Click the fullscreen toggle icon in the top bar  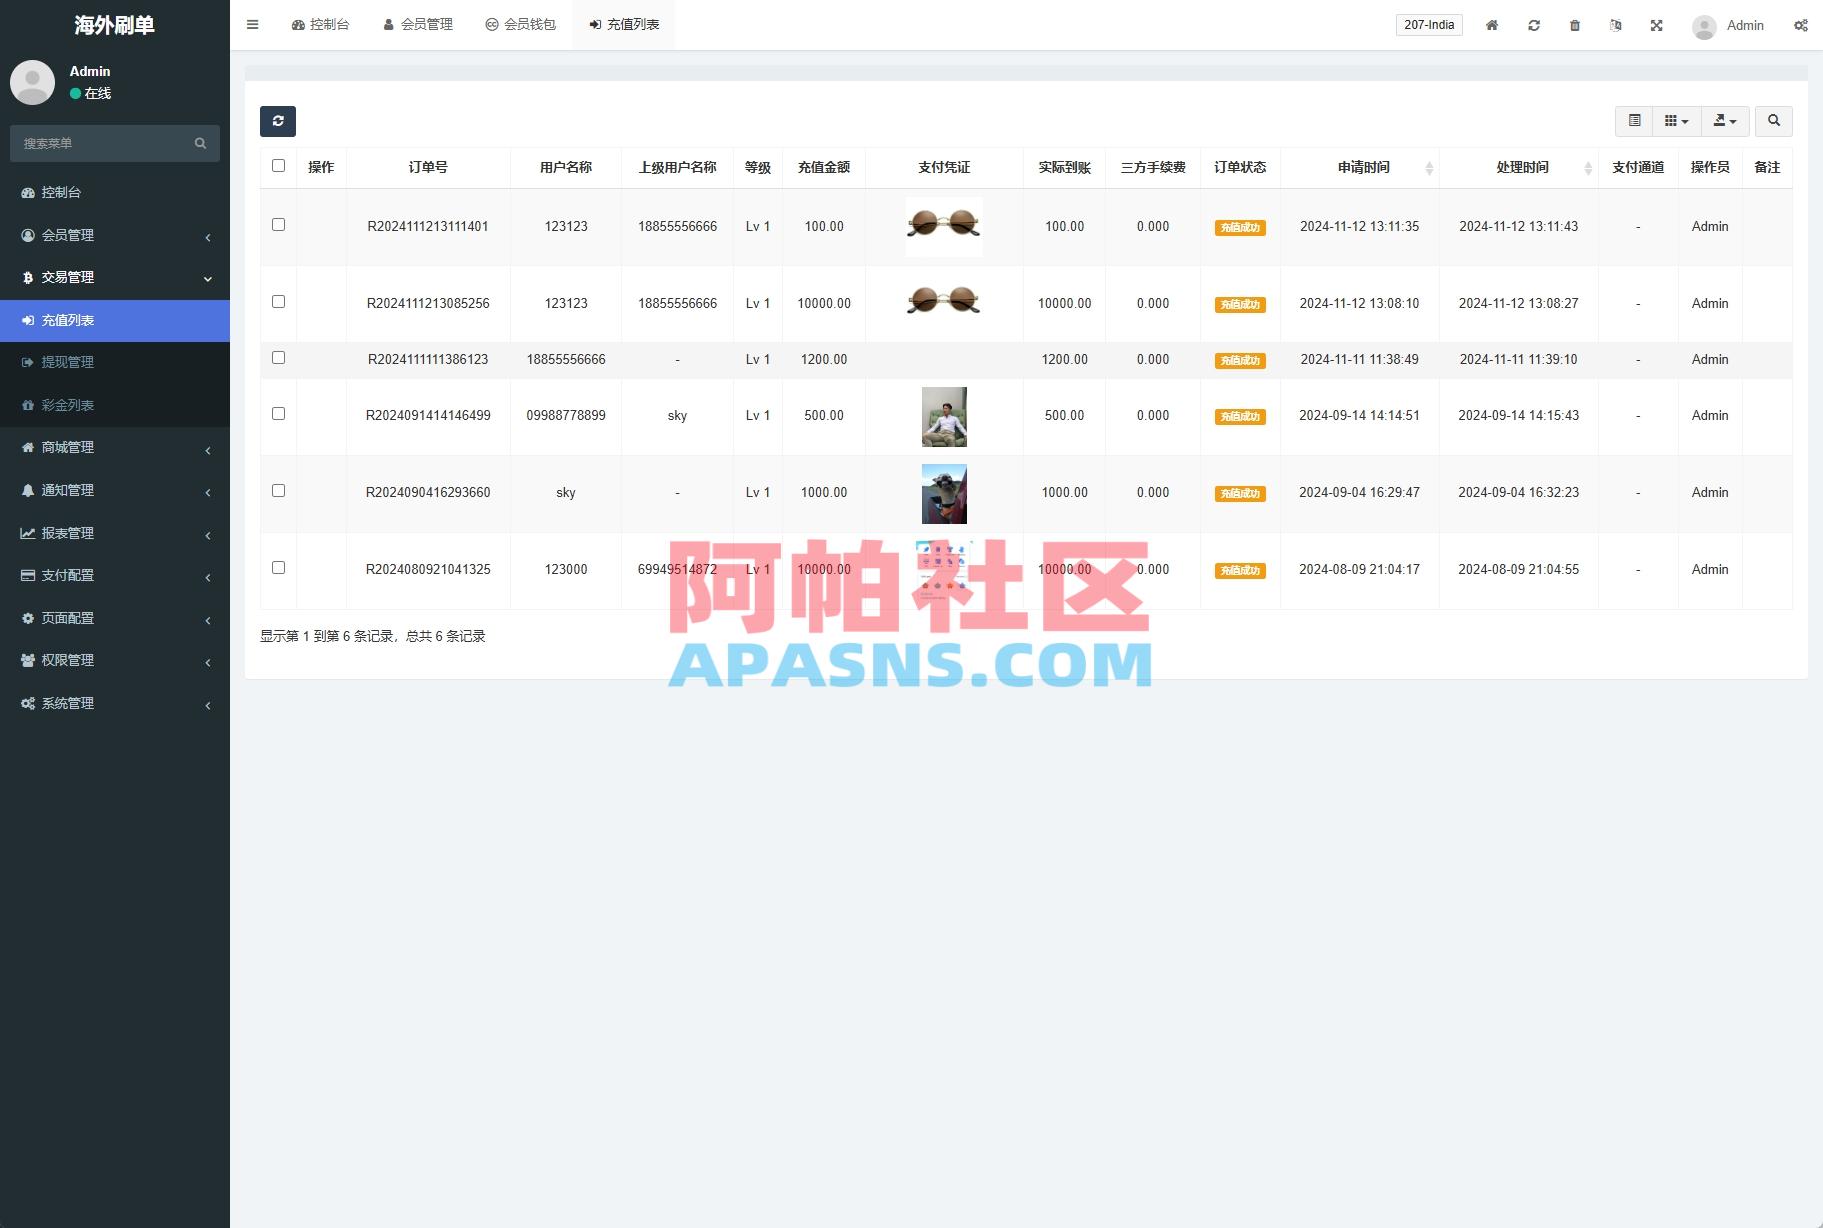click(1657, 25)
